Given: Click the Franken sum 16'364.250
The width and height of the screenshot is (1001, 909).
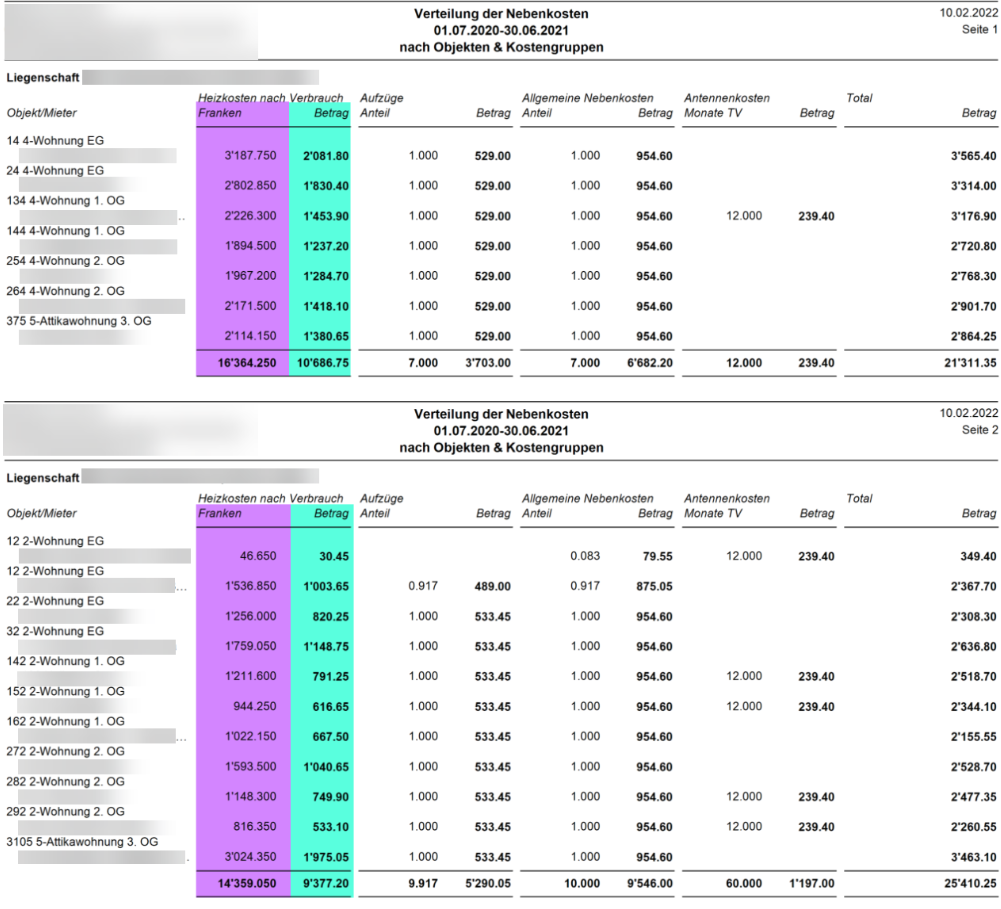Looking at the screenshot, I should click(x=247, y=363).
